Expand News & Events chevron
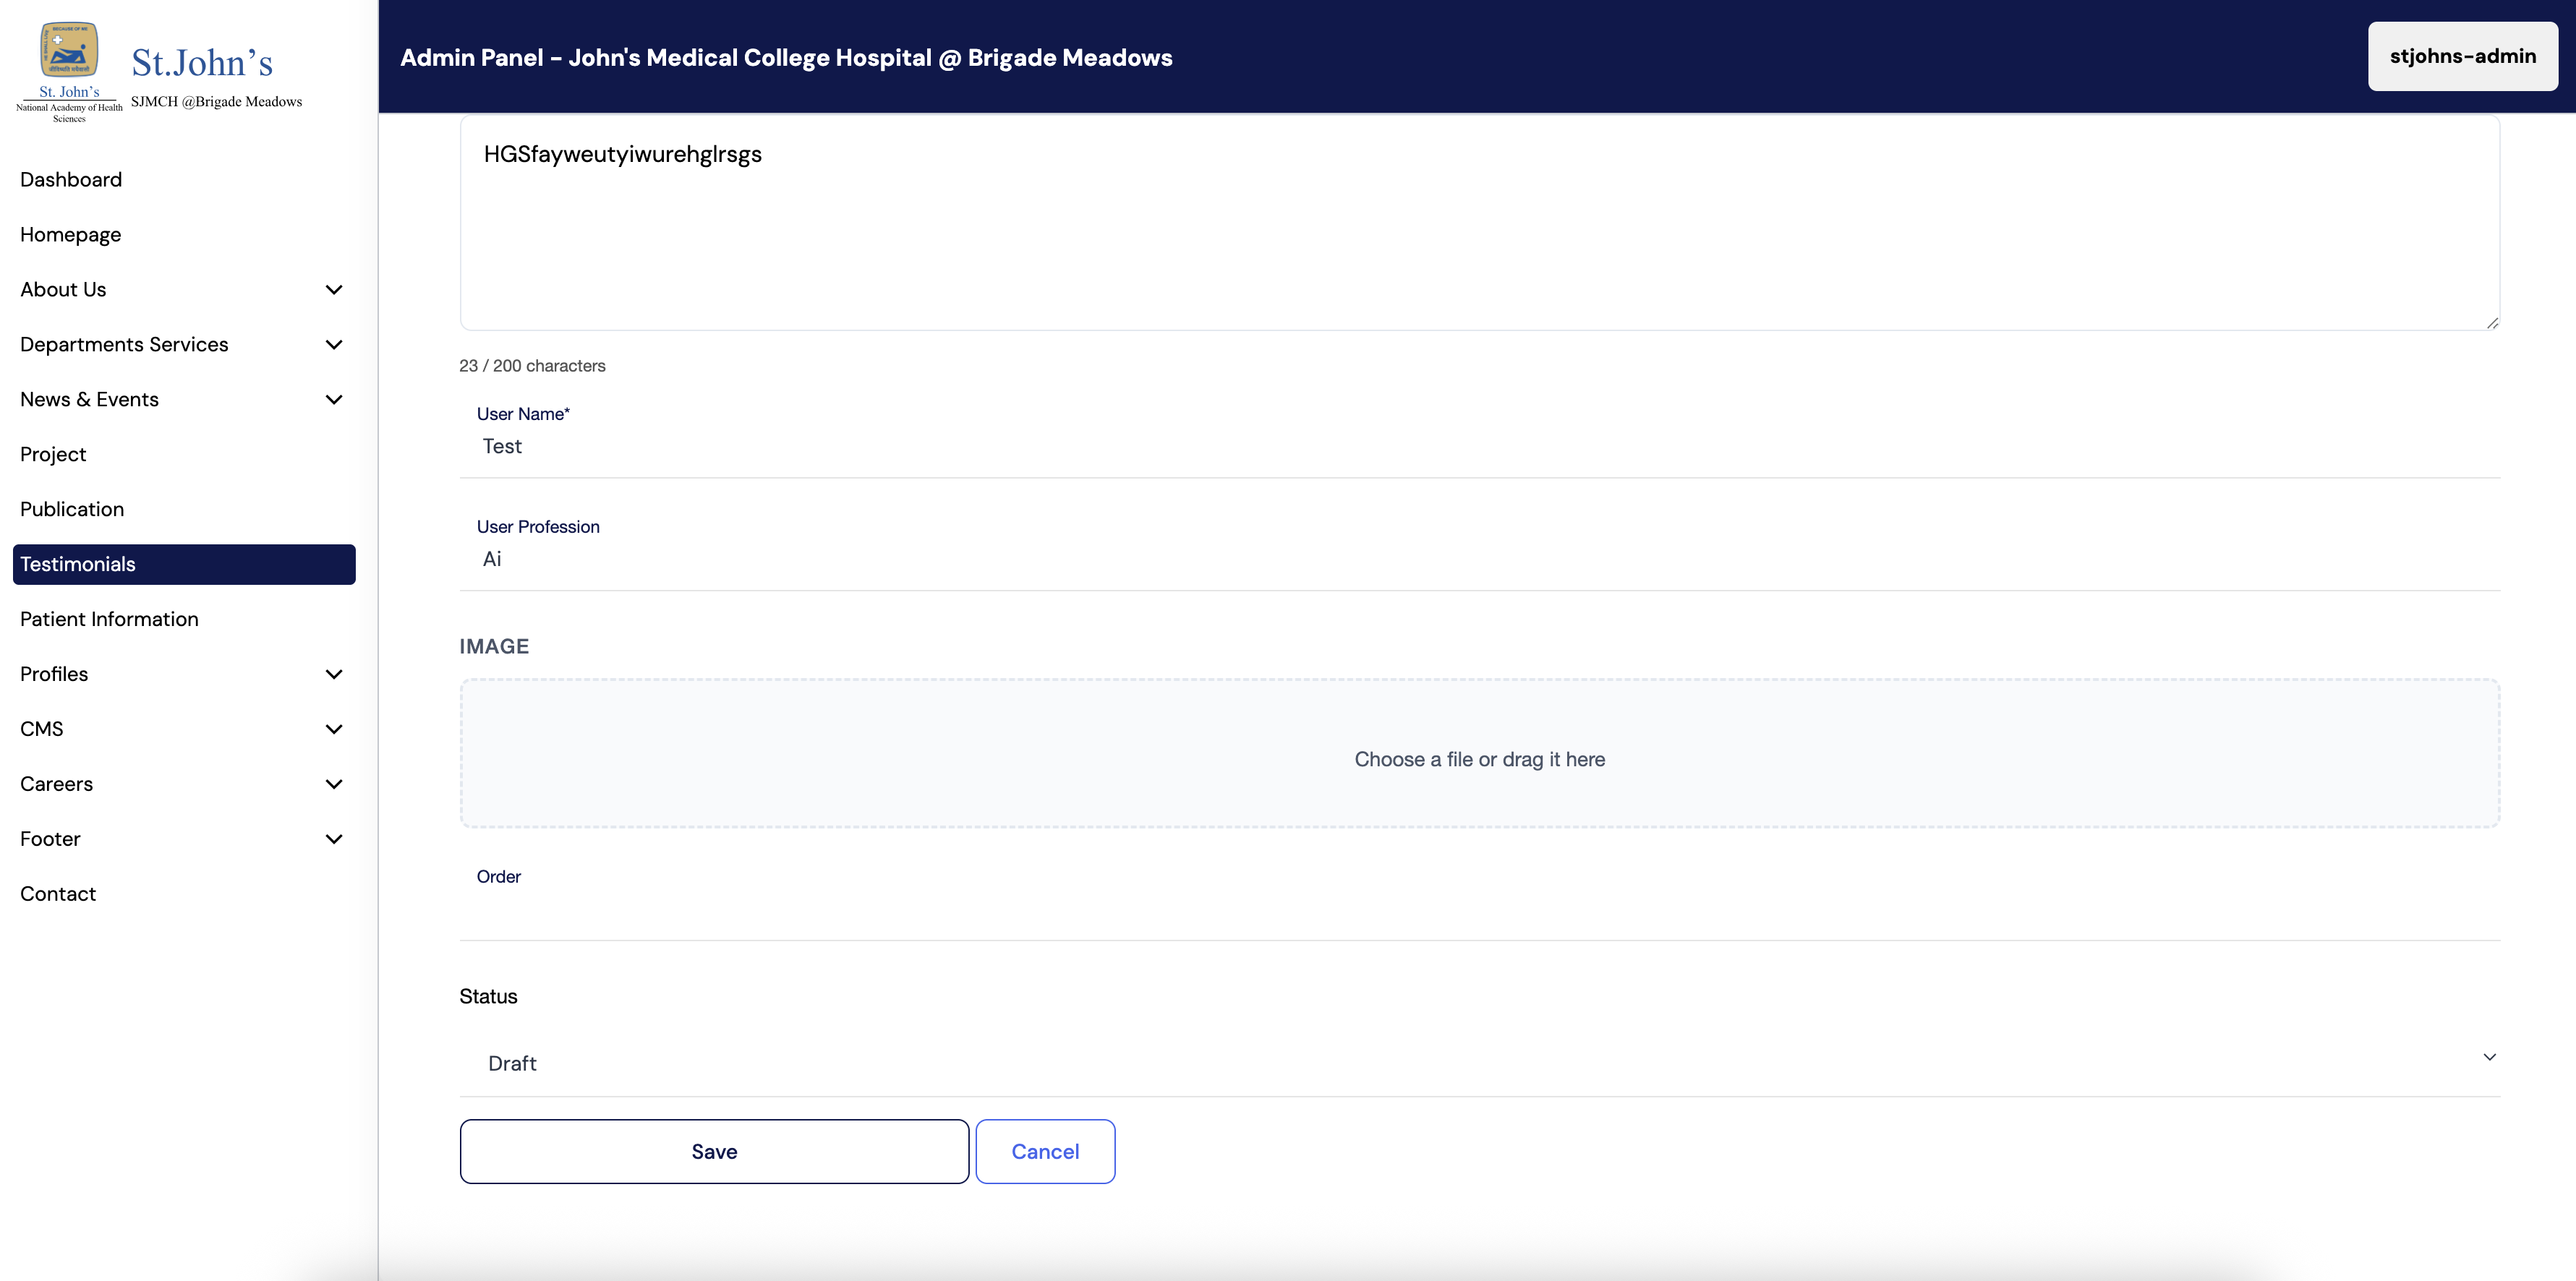 pyautogui.click(x=334, y=400)
